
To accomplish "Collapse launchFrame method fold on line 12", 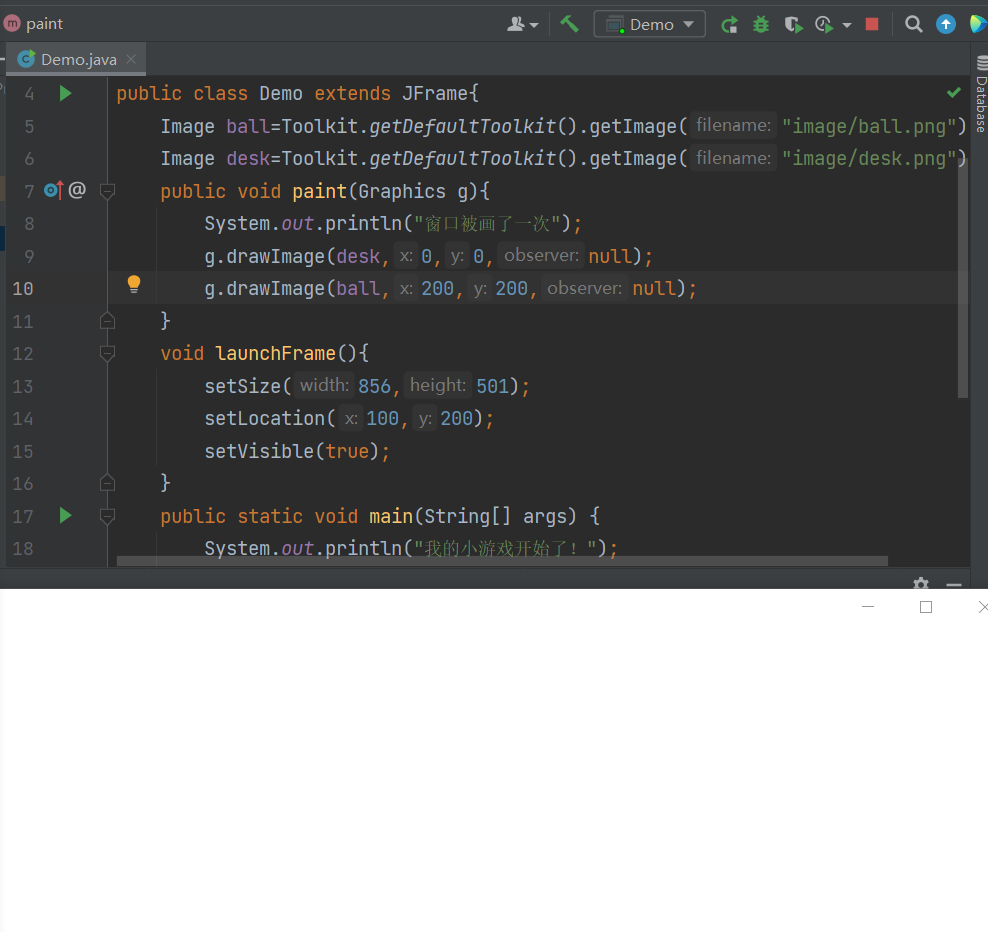I will tap(107, 354).
